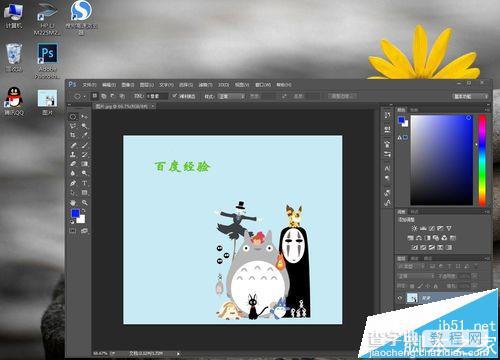Open the Adjustments panel flyout menu
This screenshot has width=500, height=360.
coord(487,212)
